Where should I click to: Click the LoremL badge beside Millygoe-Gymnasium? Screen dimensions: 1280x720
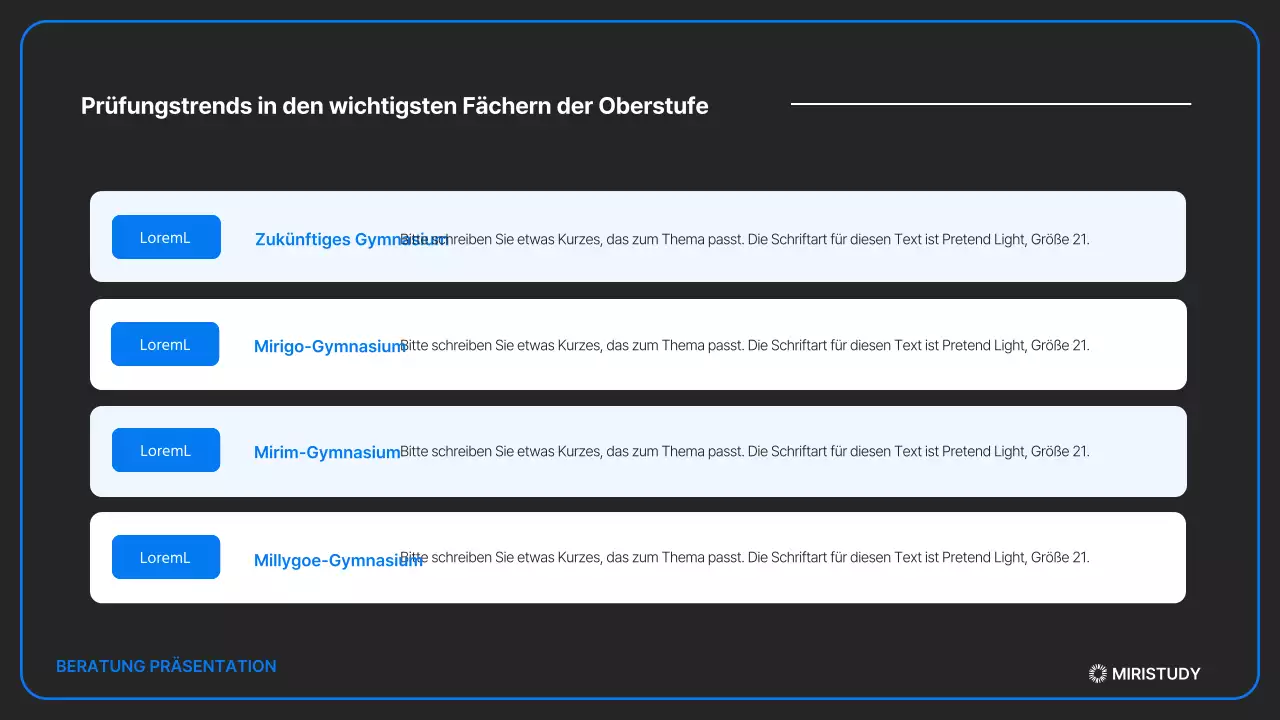166,557
